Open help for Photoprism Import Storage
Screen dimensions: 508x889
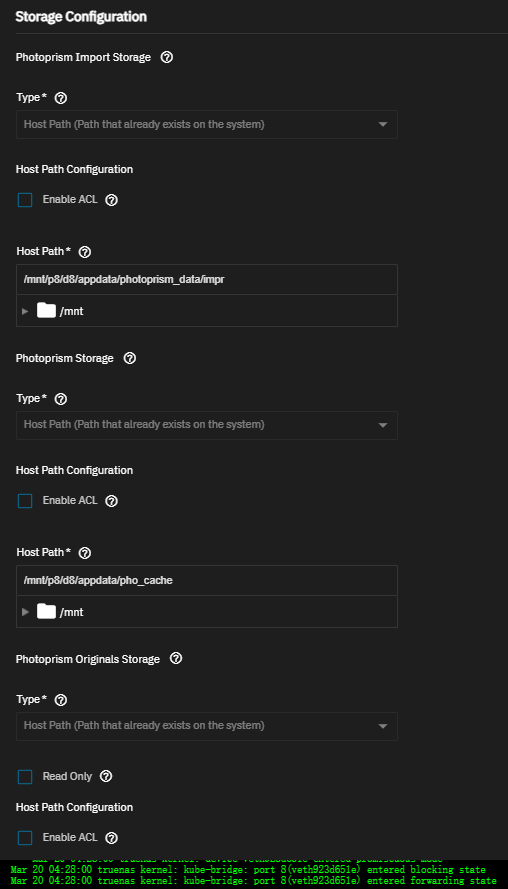click(167, 57)
